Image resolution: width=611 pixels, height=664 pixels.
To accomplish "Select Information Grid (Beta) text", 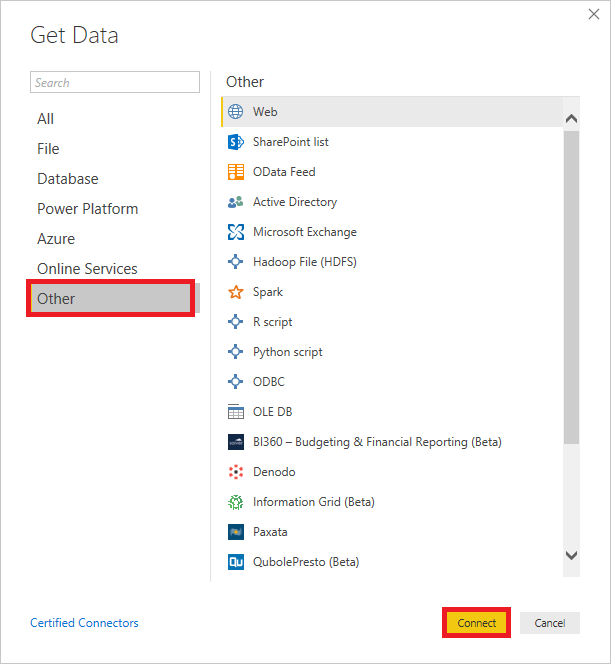I will 314,502.
